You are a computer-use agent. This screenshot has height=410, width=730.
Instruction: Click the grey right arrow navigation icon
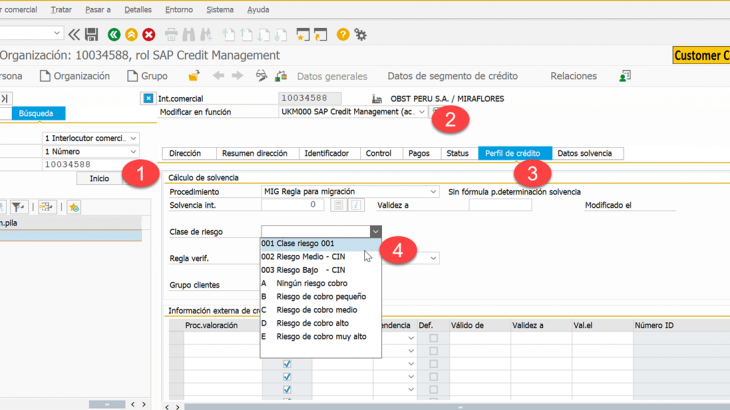(x=237, y=76)
